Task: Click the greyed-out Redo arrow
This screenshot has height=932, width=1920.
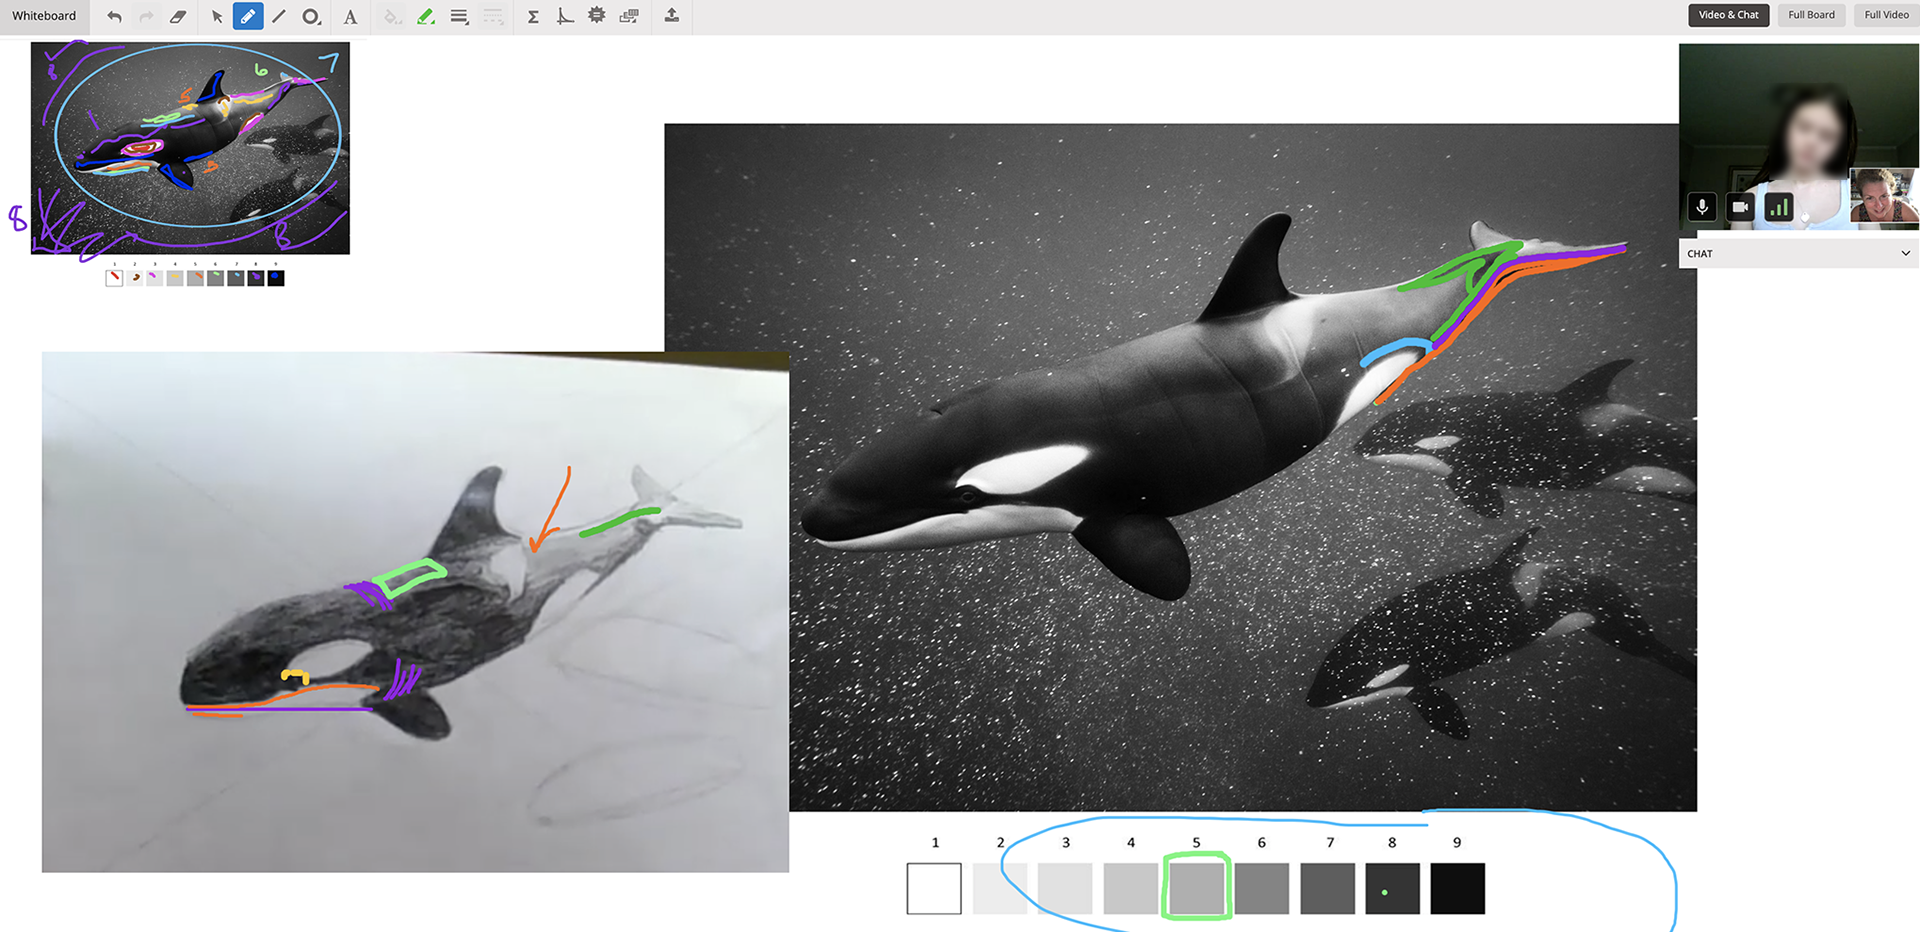Action: tap(146, 16)
